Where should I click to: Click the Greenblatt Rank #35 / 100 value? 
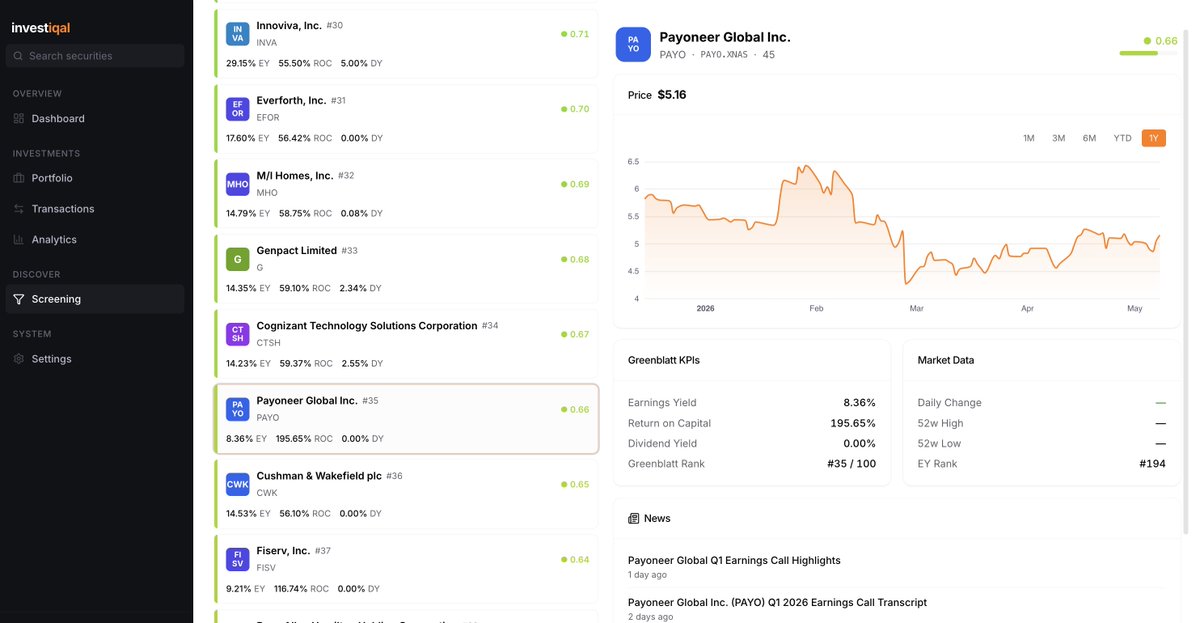[851, 464]
